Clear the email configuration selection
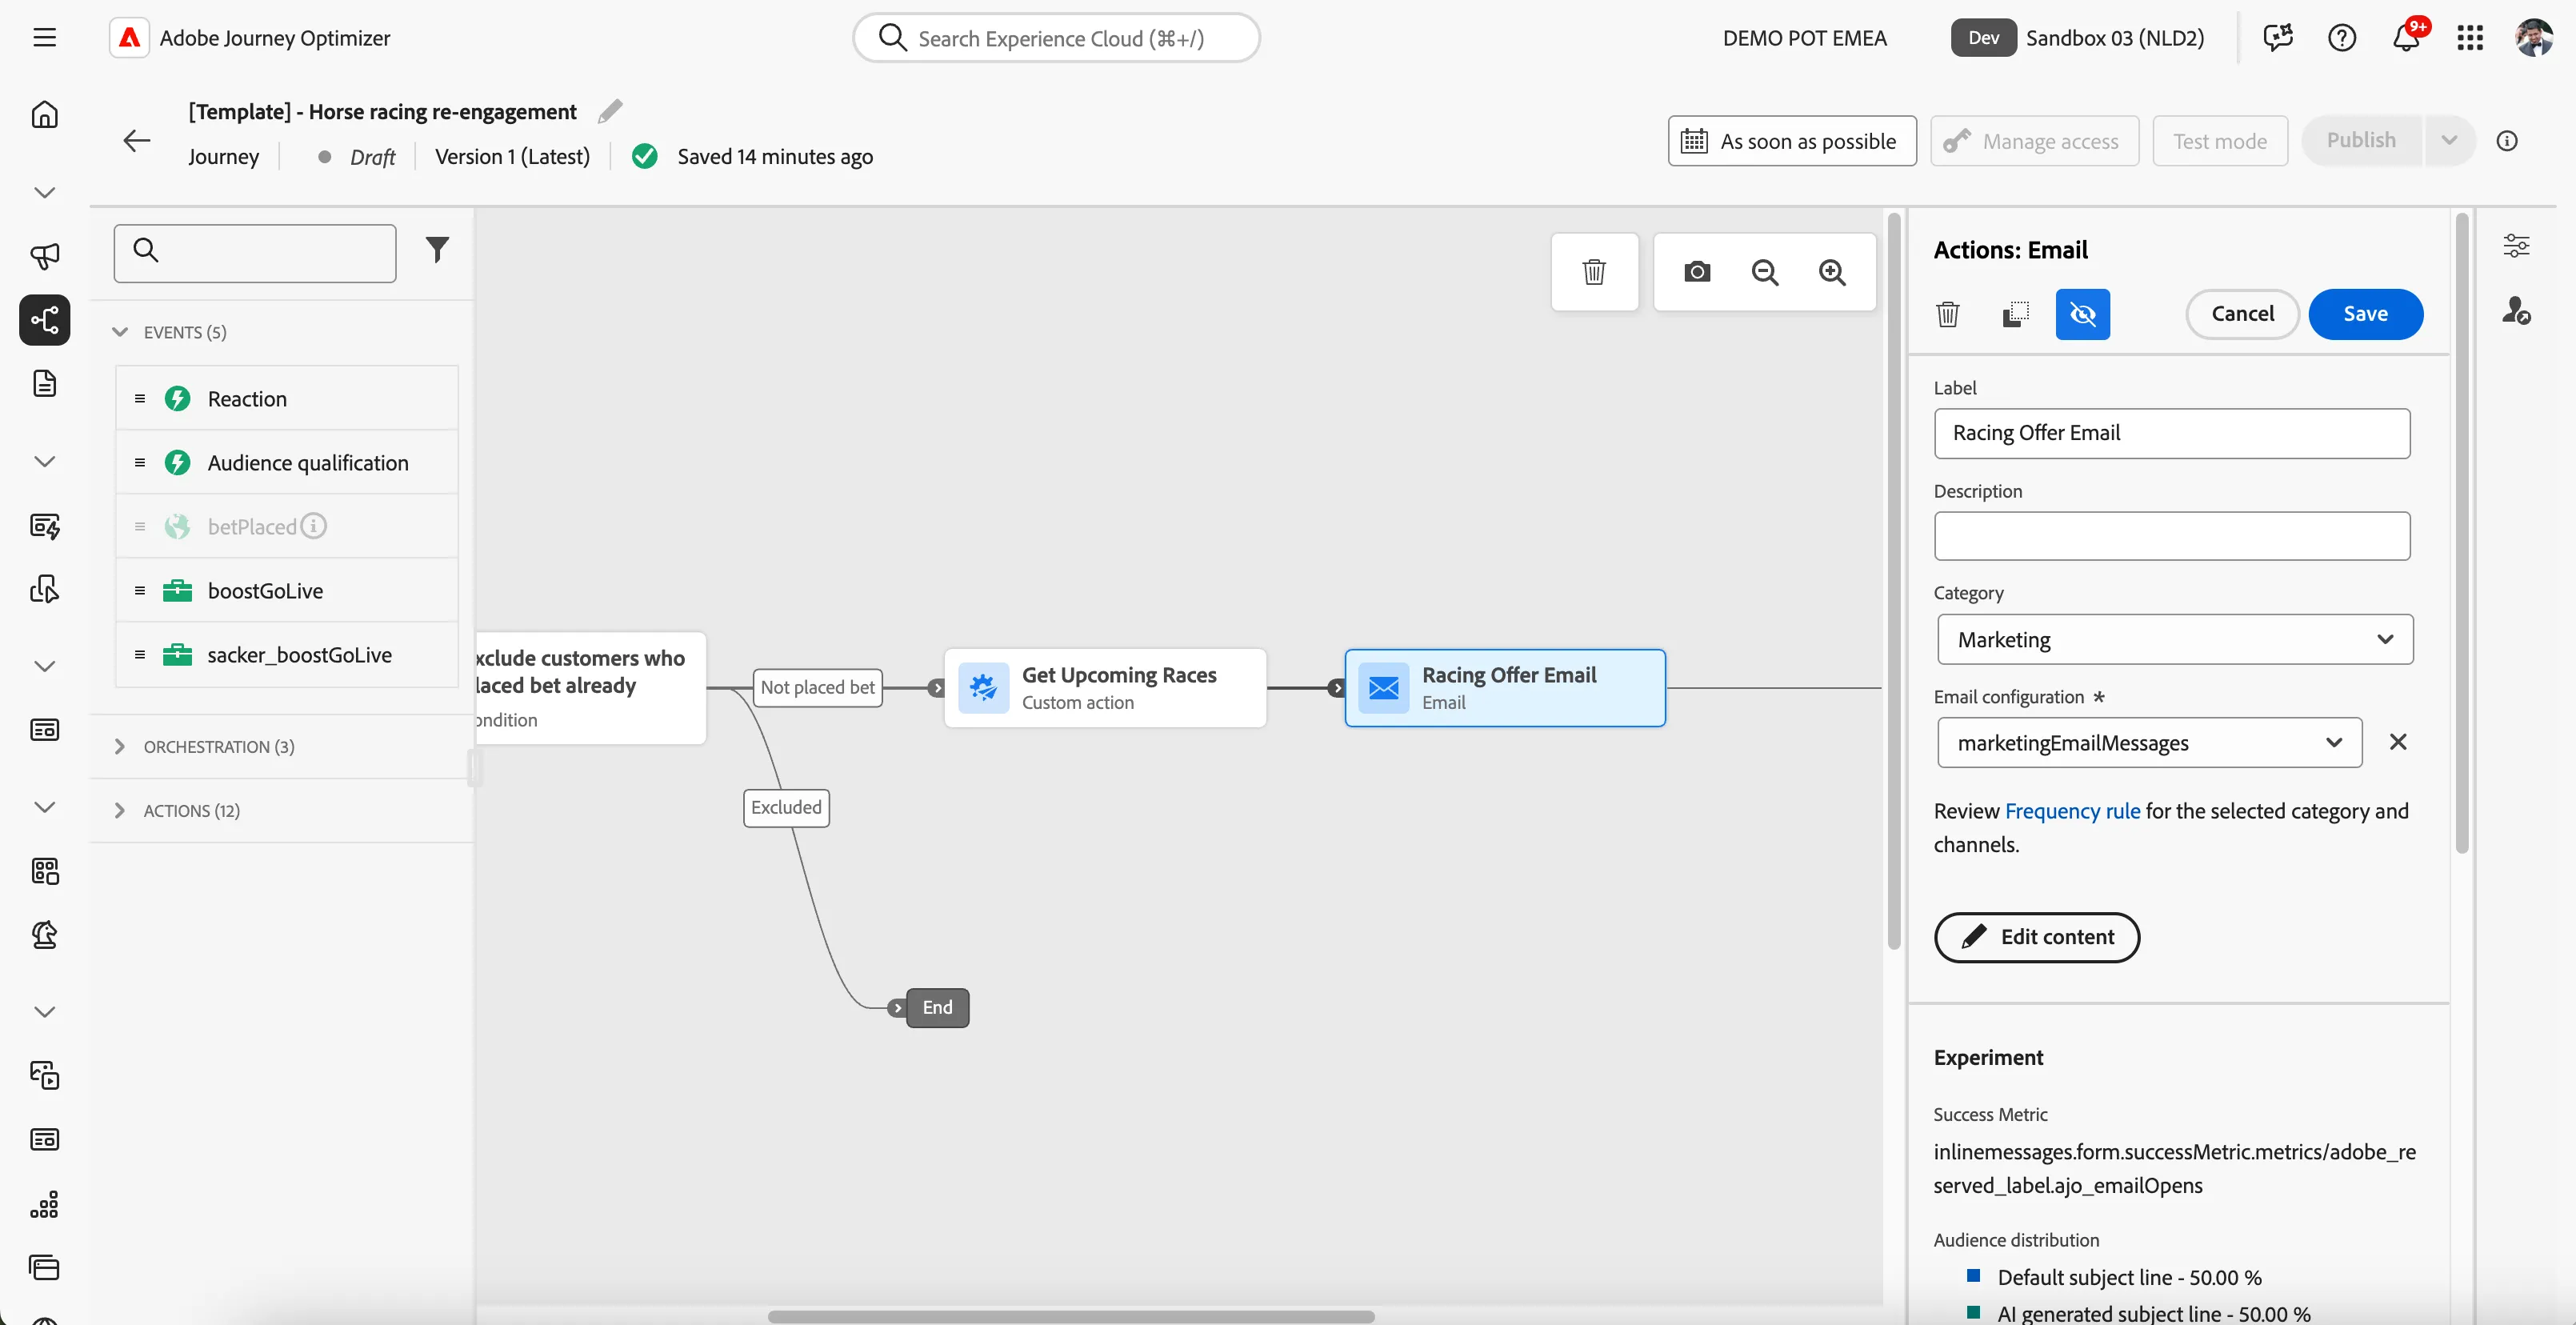The image size is (2576, 1325). 2398,742
